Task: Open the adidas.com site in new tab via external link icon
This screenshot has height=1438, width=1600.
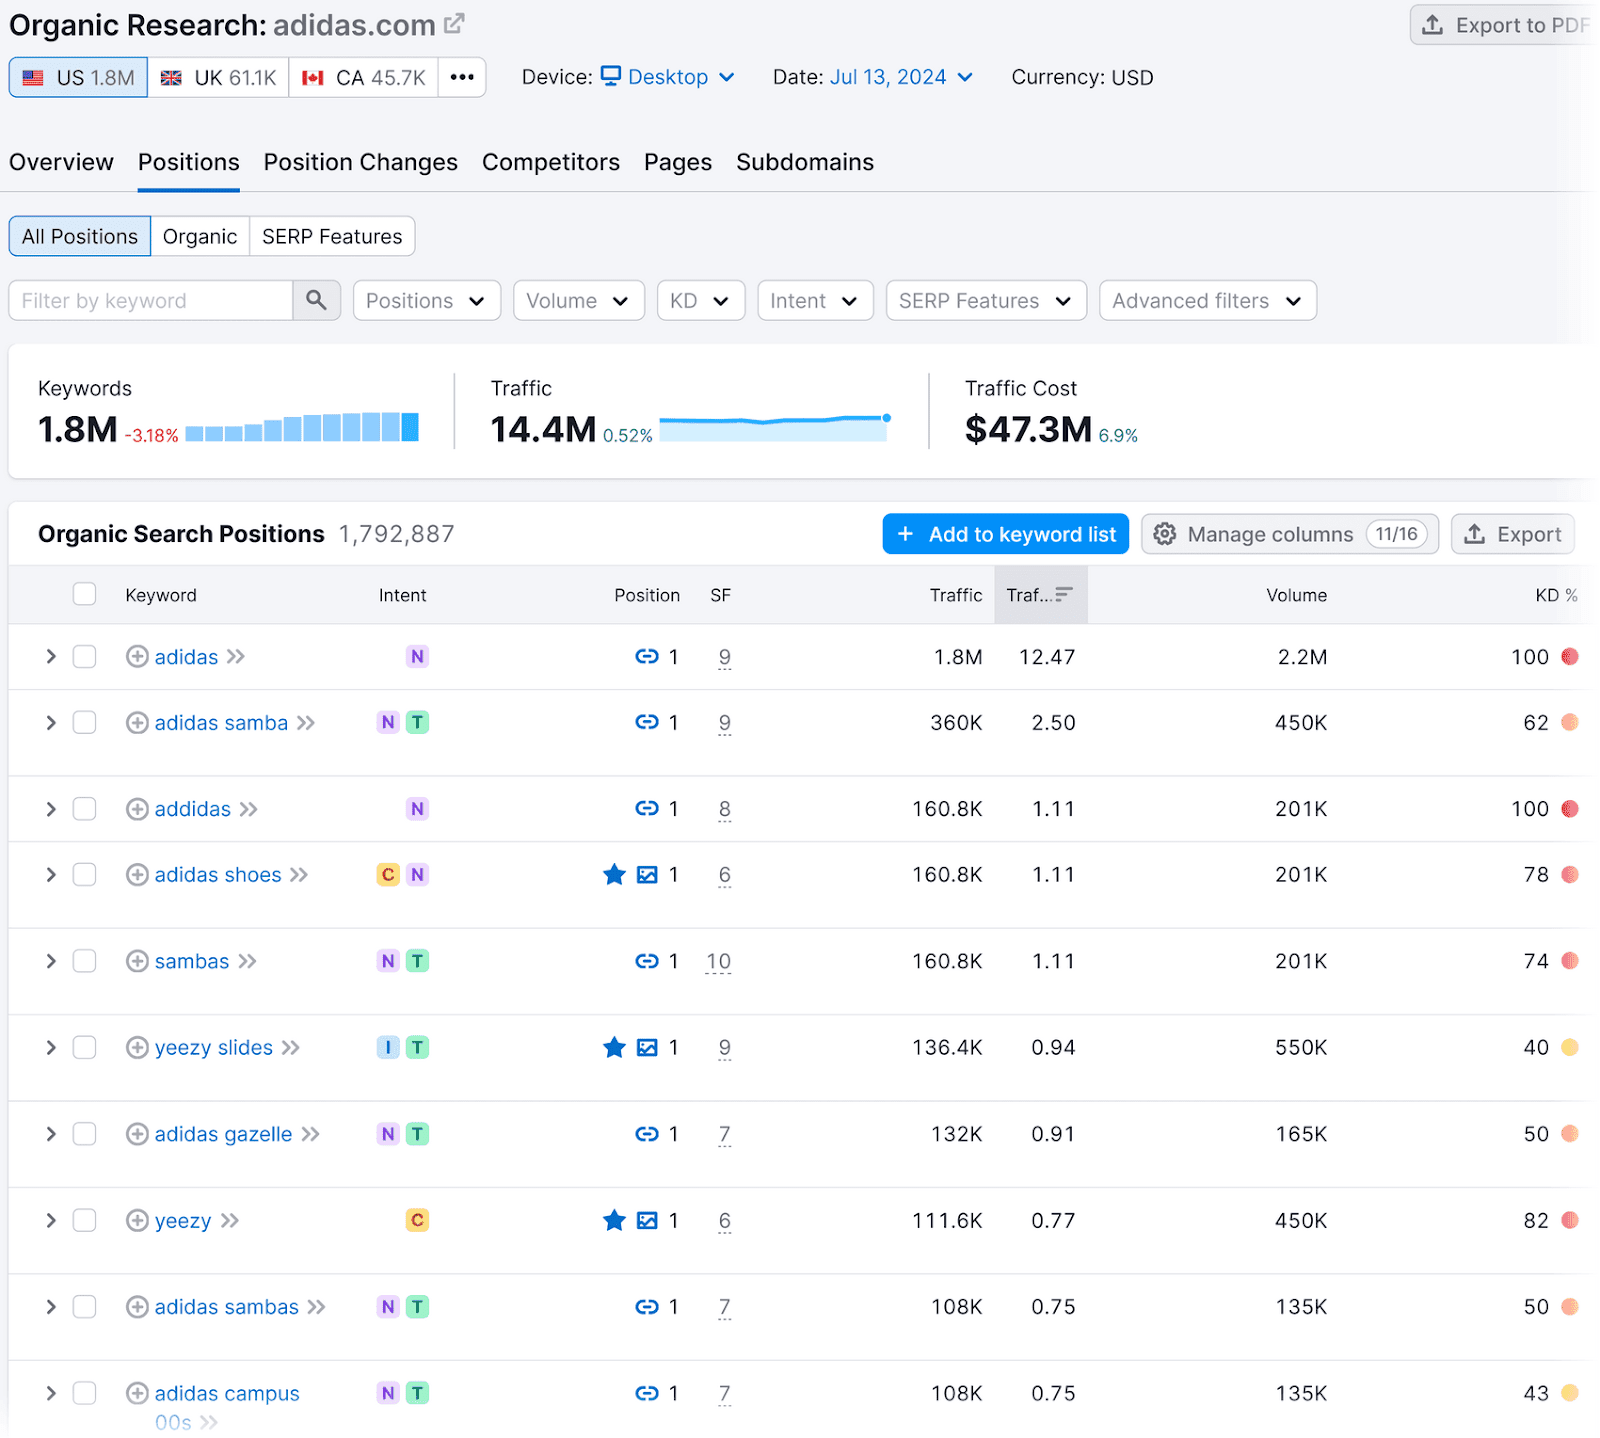Action: click(454, 22)
